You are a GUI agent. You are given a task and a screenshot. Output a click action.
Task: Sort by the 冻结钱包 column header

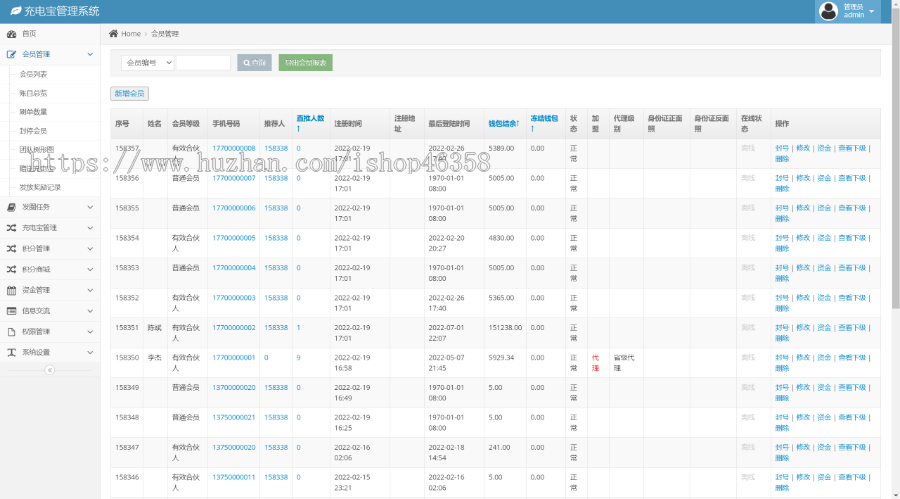tap(544, 123)
